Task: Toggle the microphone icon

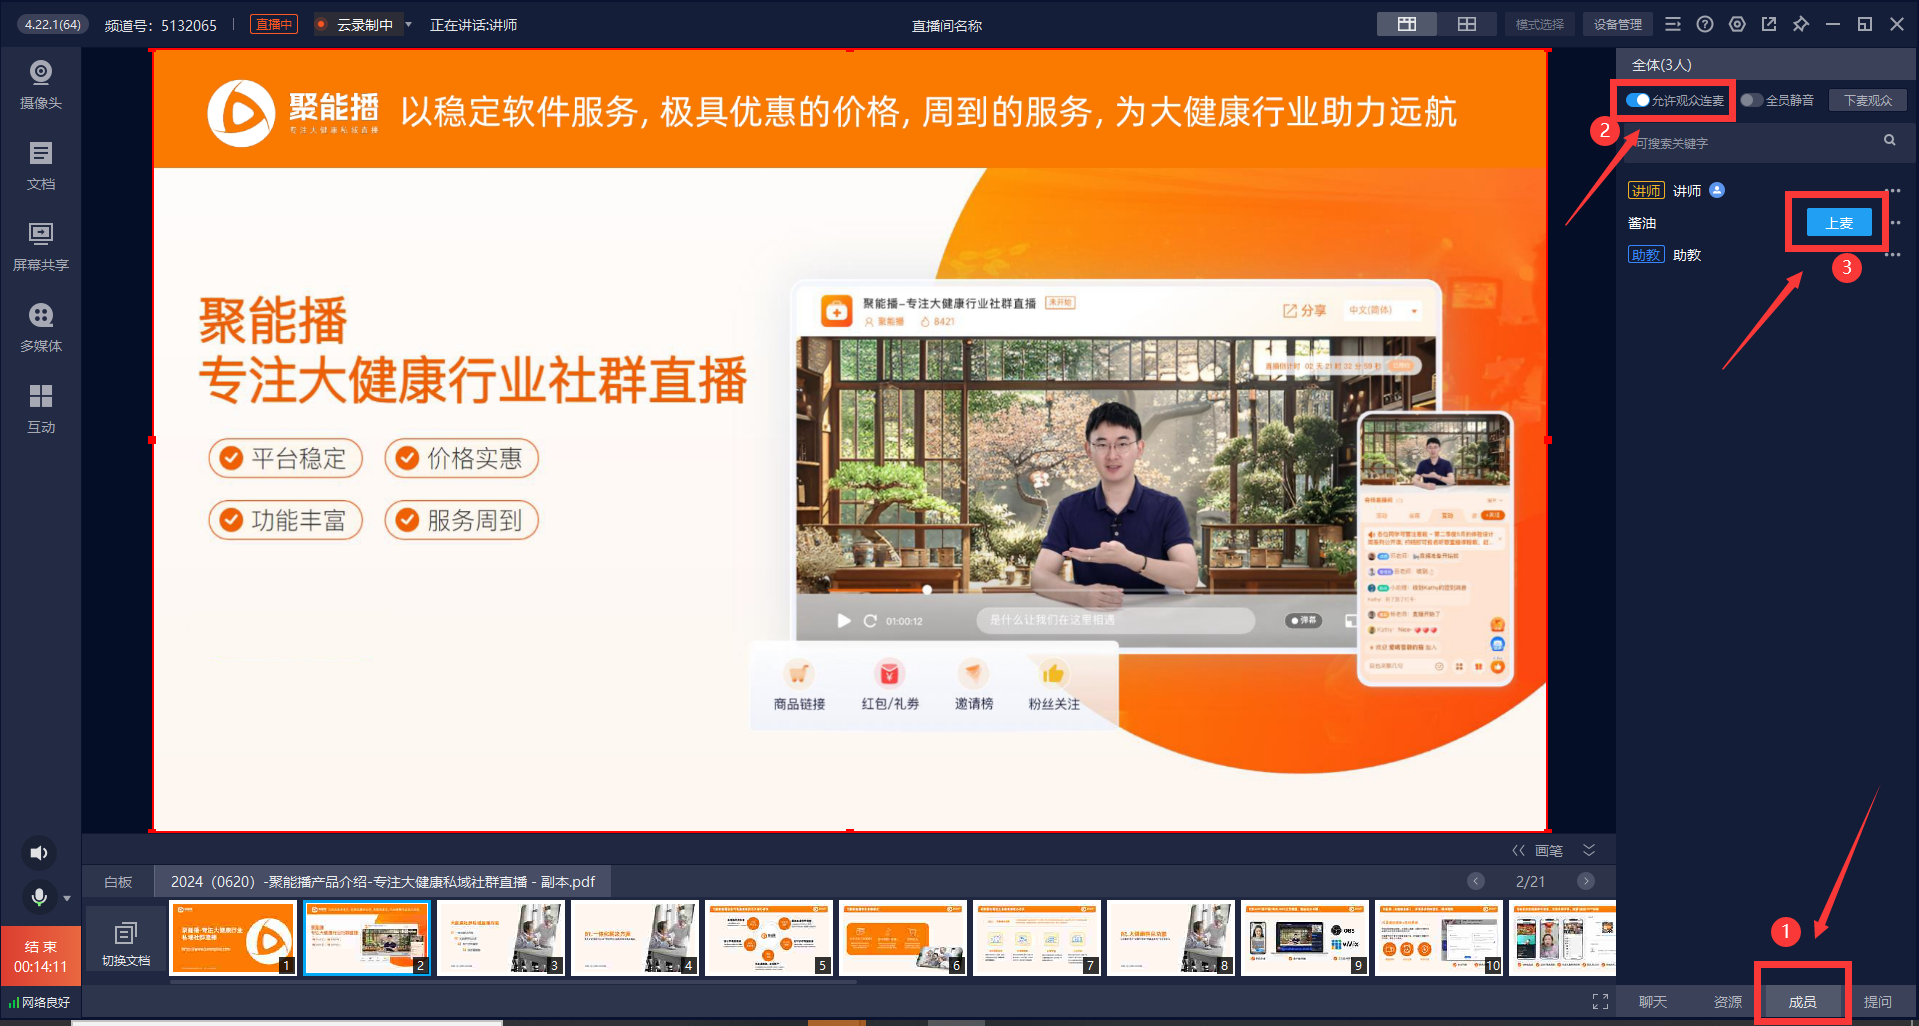Action: pos(39,897)
